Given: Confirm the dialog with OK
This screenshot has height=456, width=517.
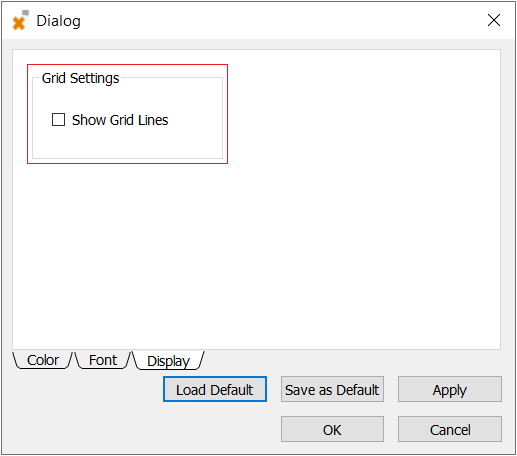Looking at the screenshot, I should tap(332, 429).
